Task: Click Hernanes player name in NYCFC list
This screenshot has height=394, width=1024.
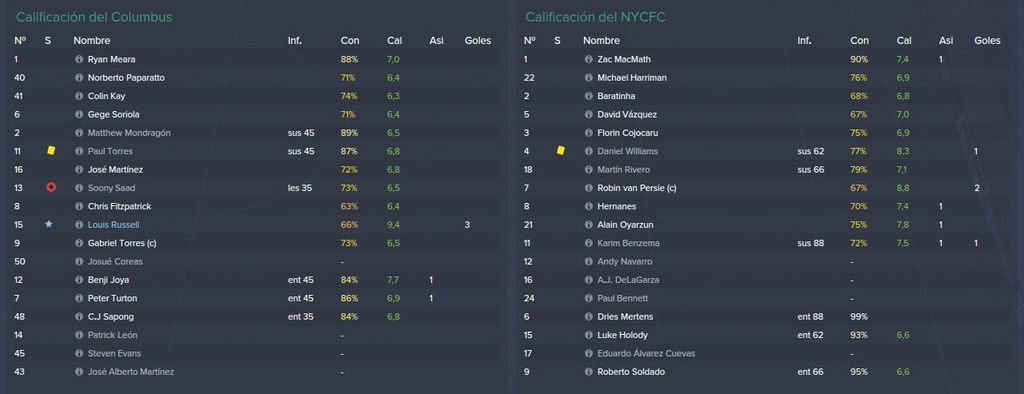Action: [x=616, y=206]
